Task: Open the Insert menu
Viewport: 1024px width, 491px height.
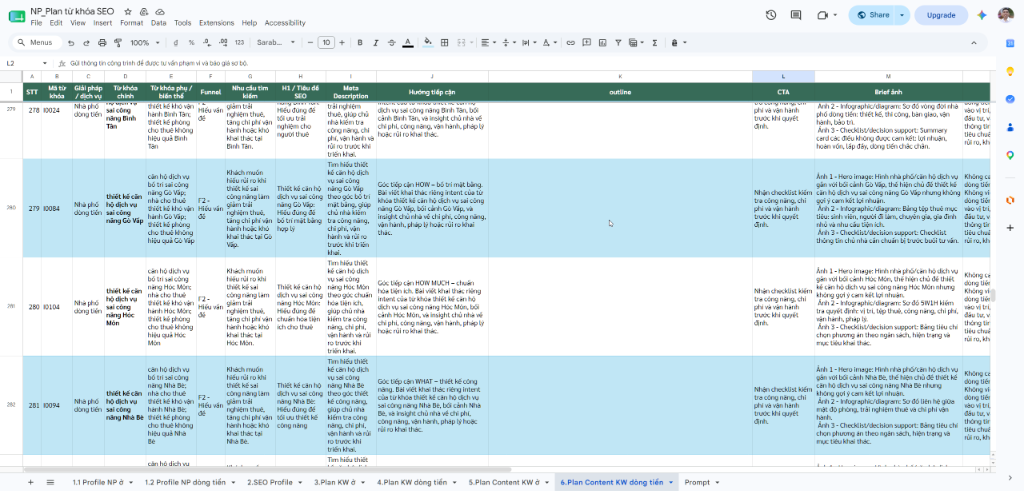Action: (x=103, y=23)
